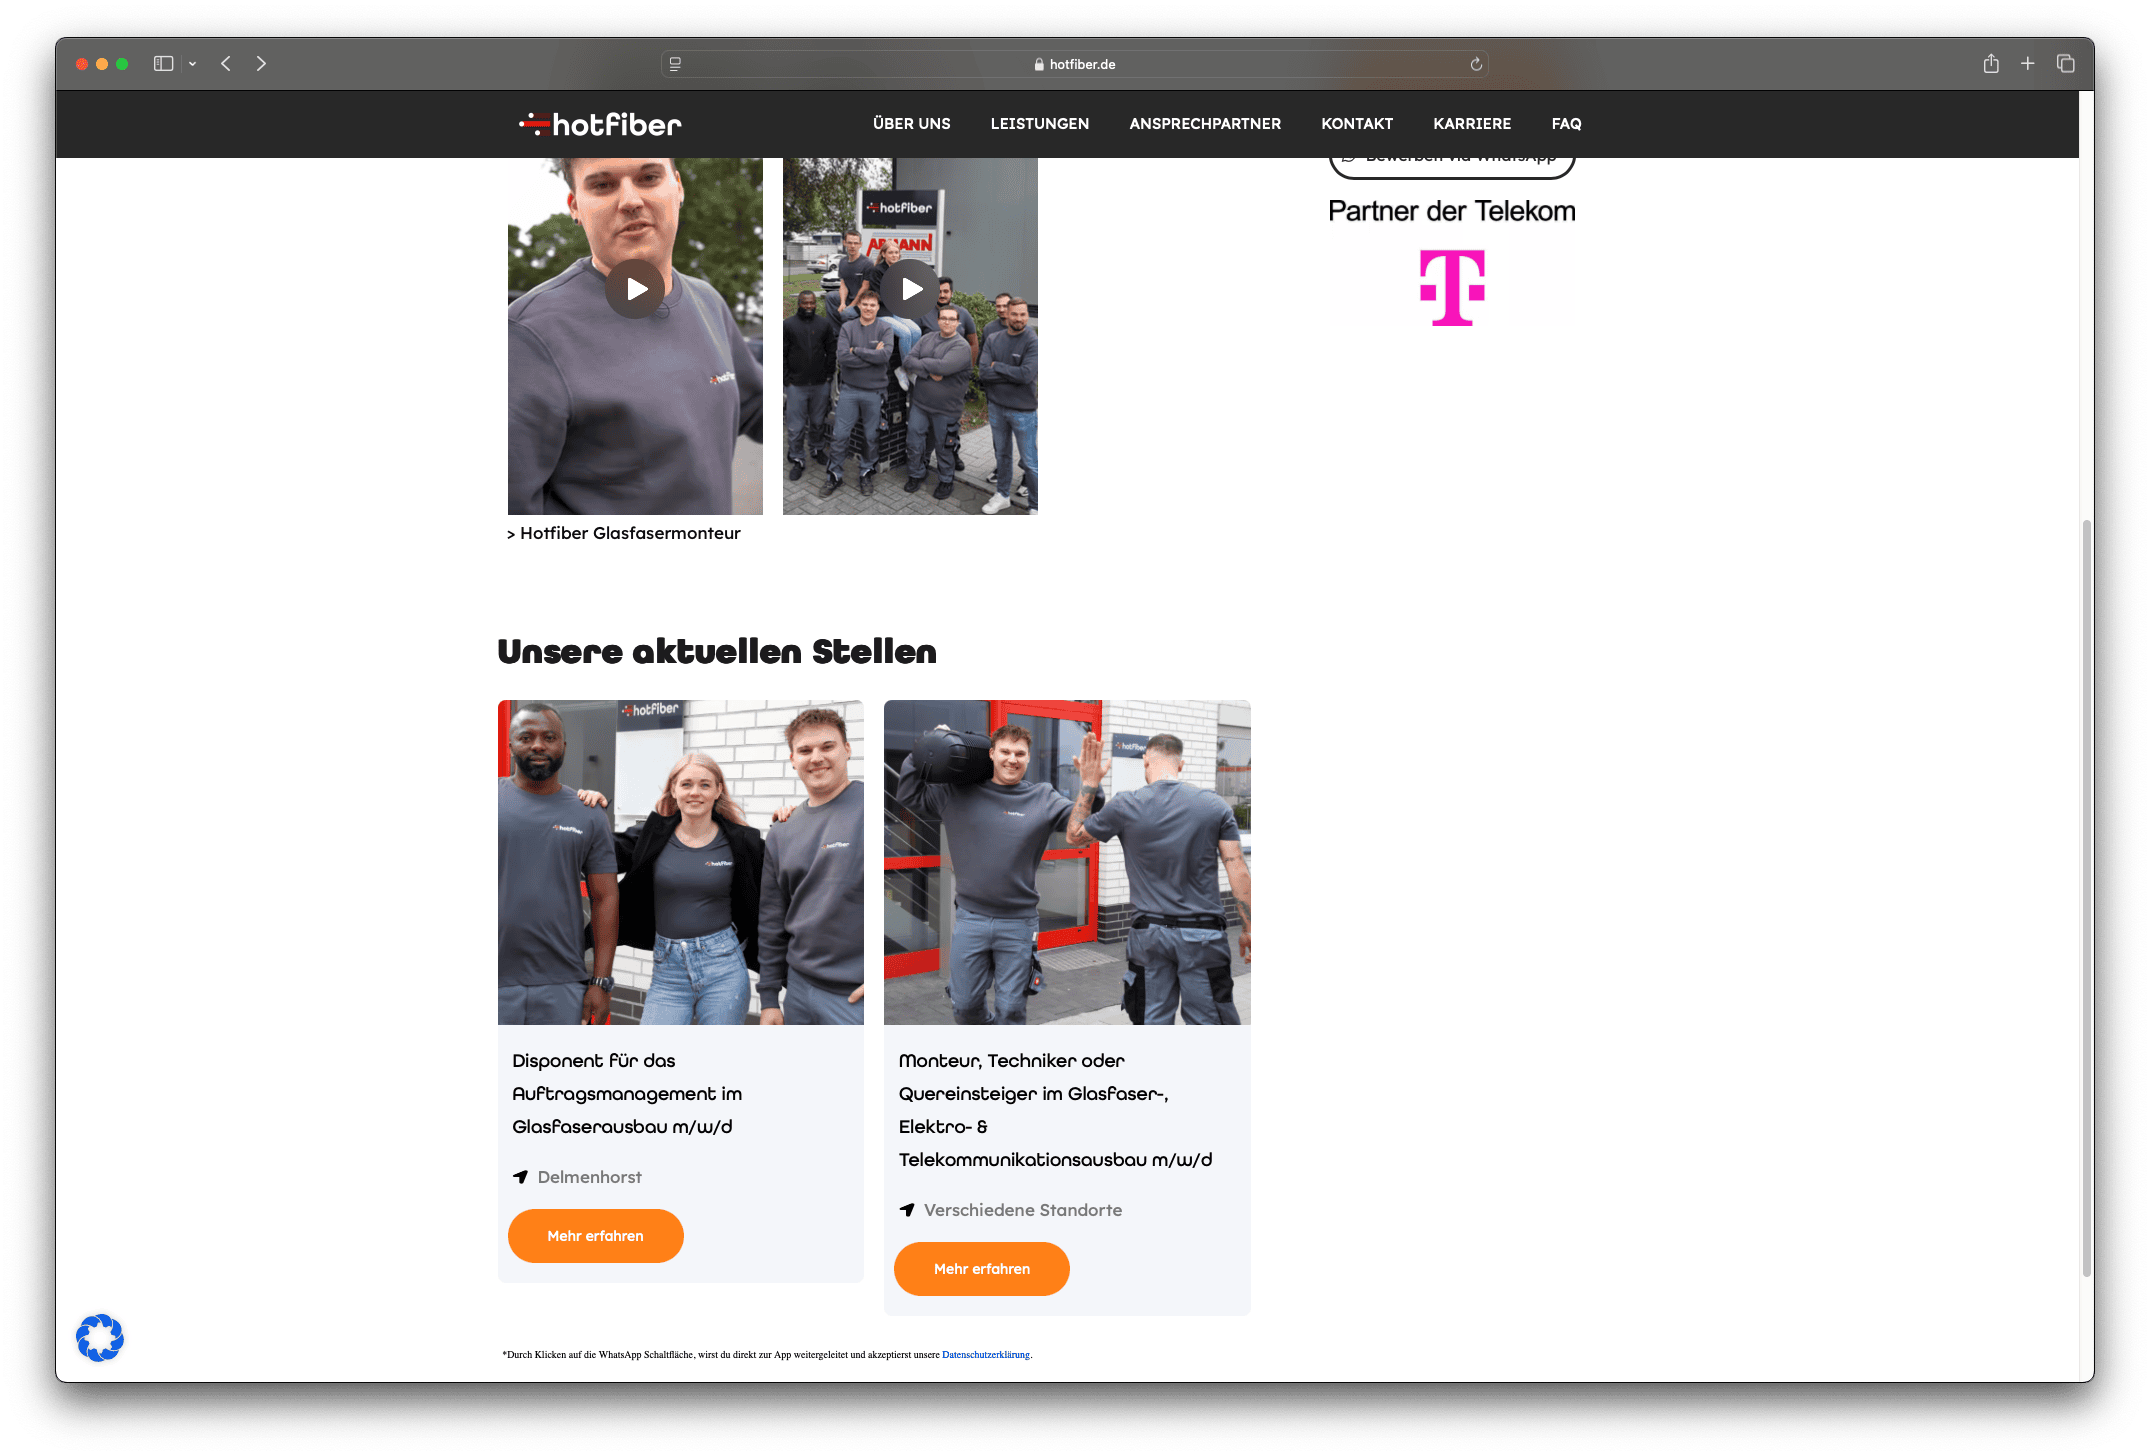2150x1456 pixels.
Task: Click Bewerben via WhatsApp button
Action: 1452,166
